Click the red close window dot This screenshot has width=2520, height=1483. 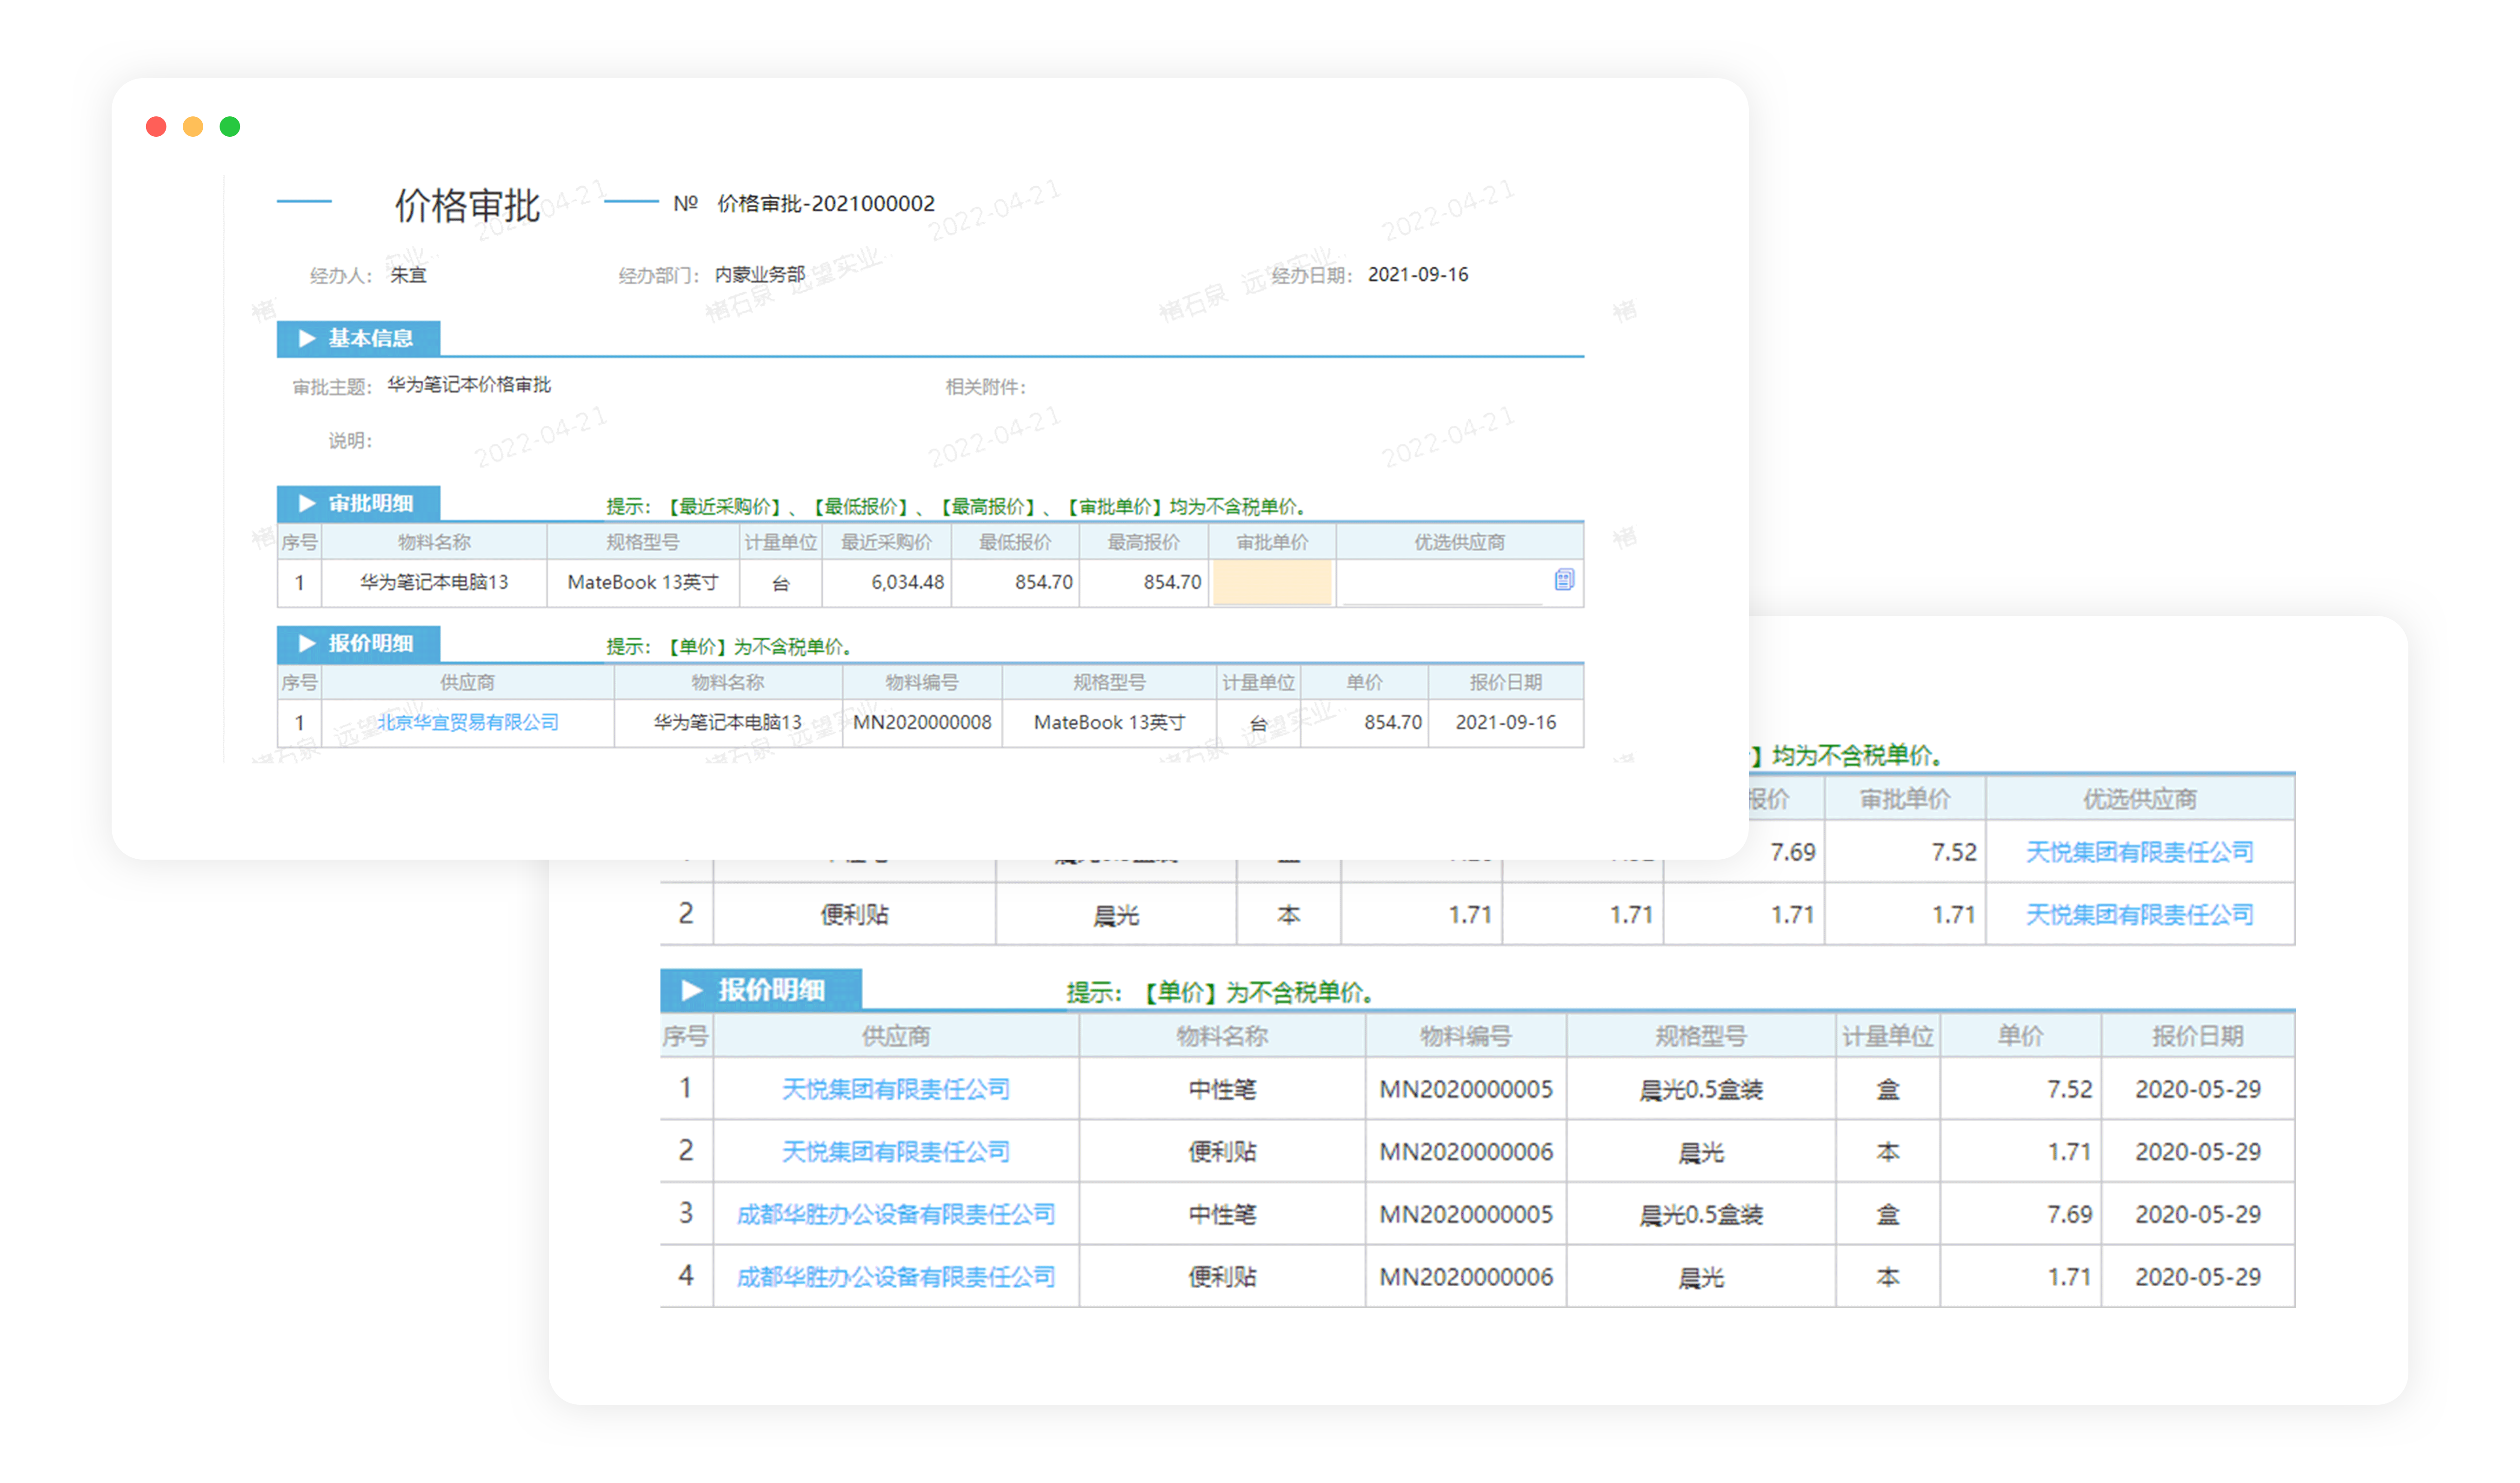156,127
